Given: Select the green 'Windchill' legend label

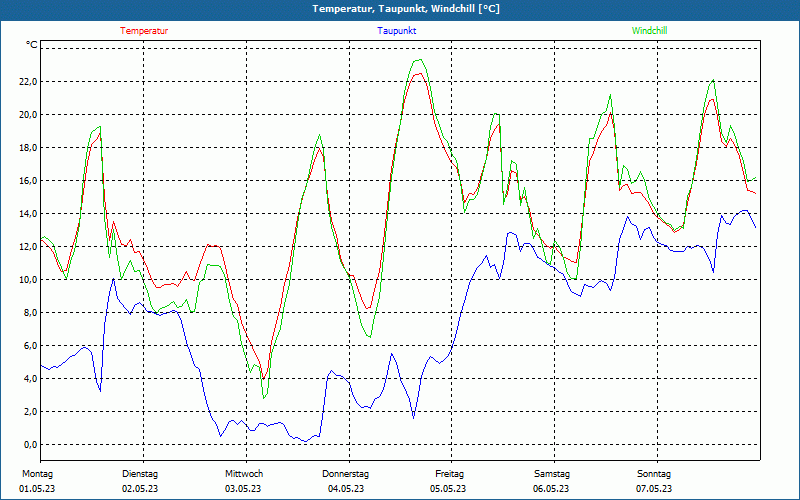Looking at the screenshot, I should click(649, 31).
